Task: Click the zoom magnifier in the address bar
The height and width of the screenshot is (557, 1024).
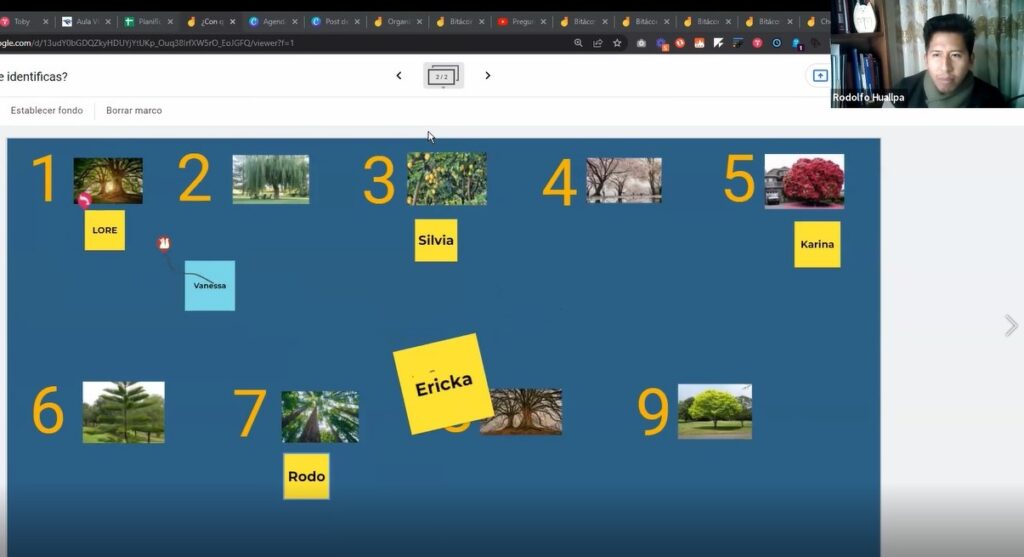Action: [579, 43]
